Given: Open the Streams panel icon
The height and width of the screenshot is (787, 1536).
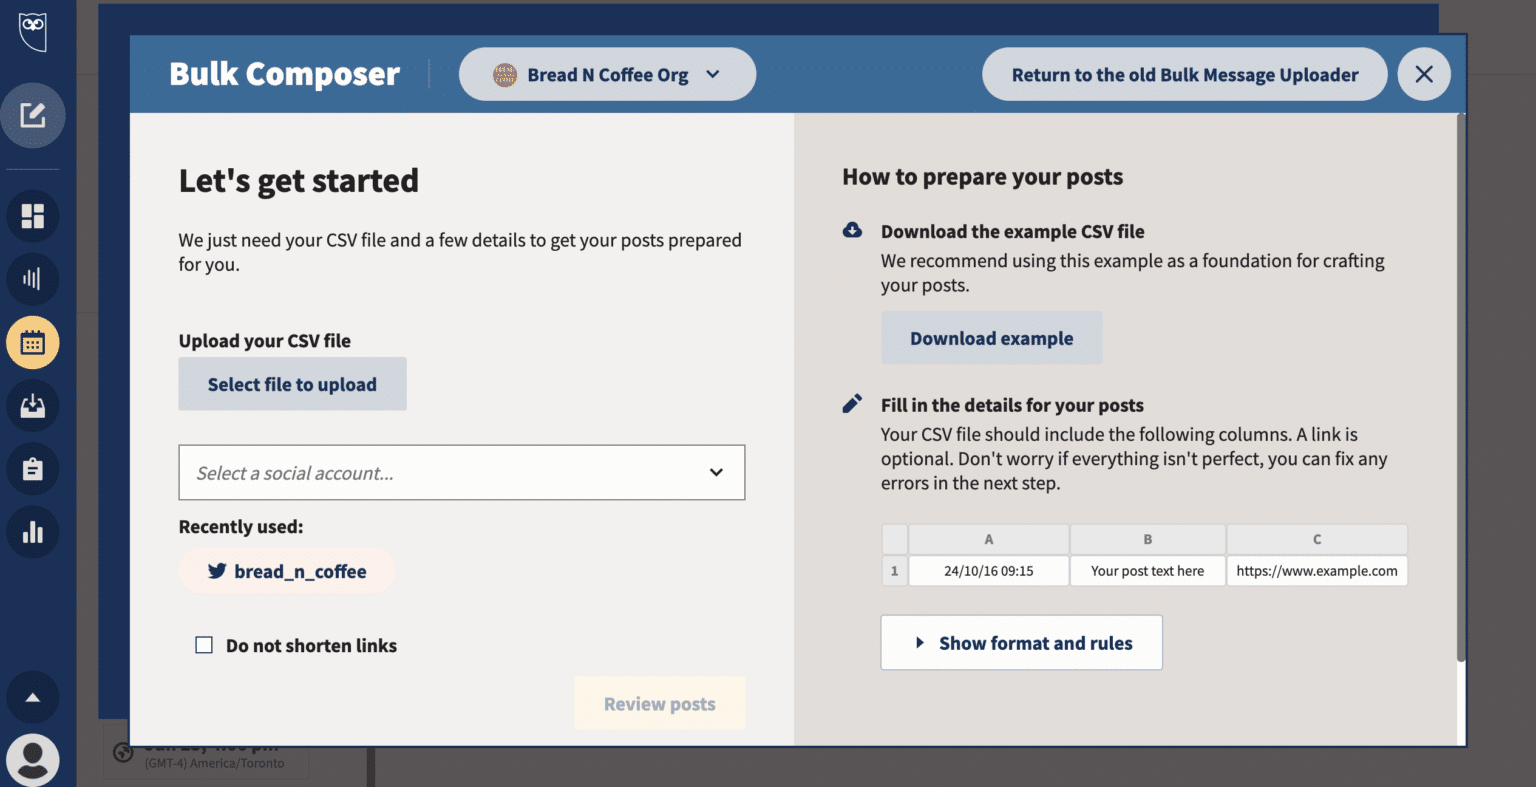Looking at the screenshot, I should (x=33, y=216).
